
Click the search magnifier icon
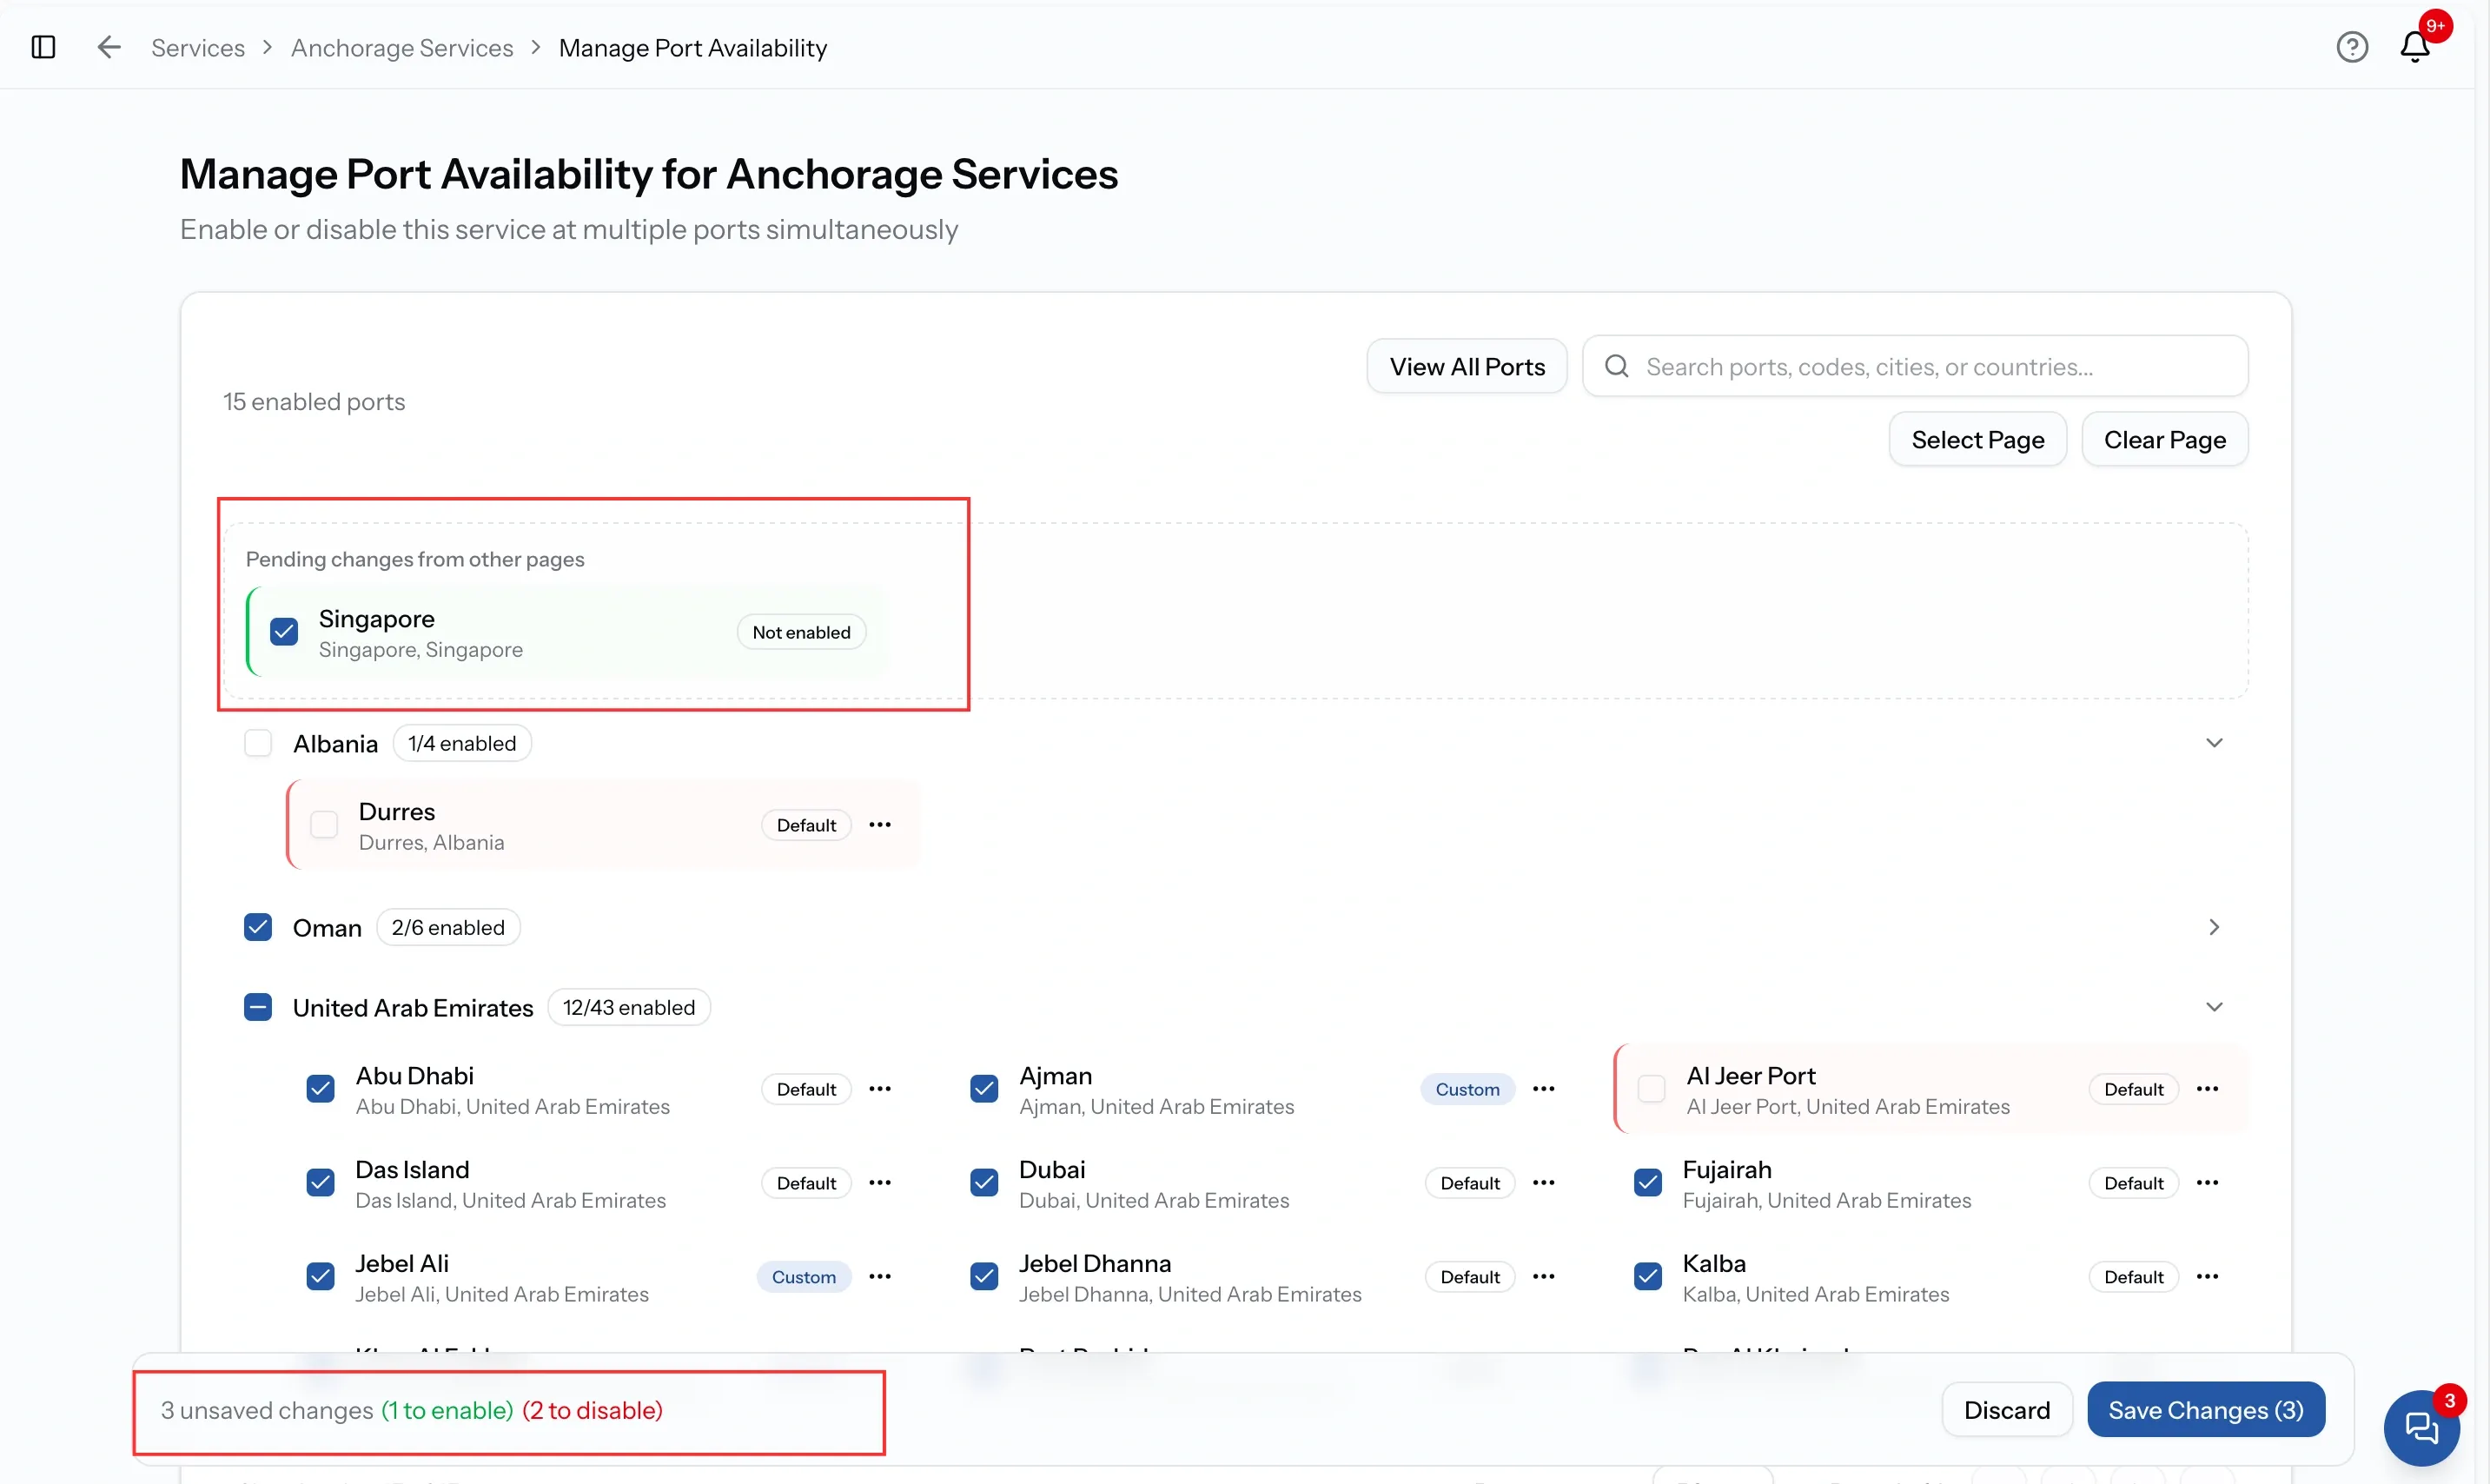click(1617, 367)
